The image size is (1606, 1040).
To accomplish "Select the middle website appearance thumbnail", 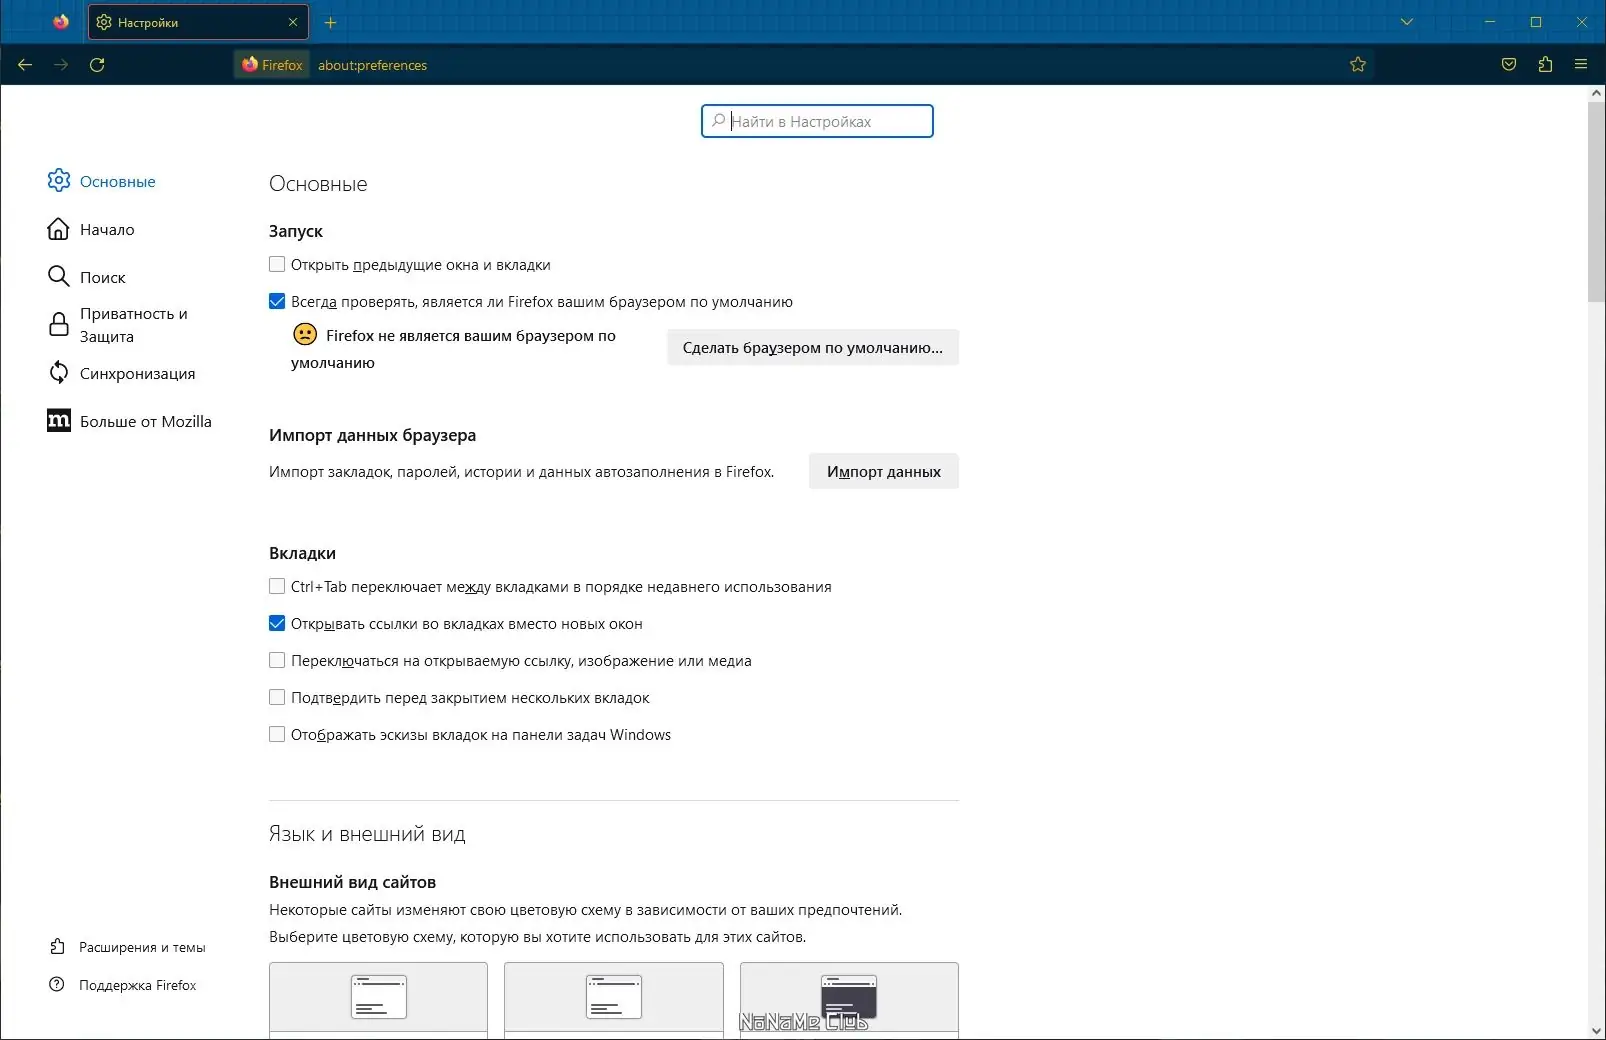I will click(614, 998).
